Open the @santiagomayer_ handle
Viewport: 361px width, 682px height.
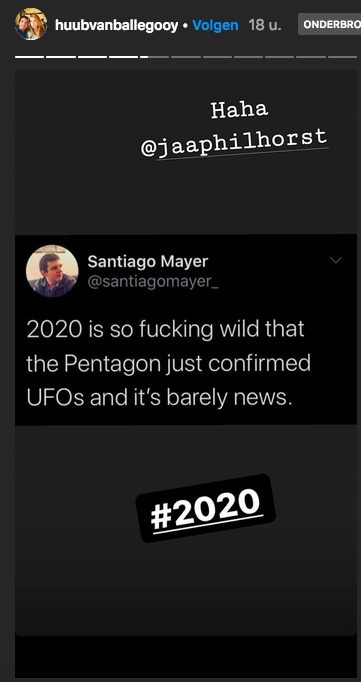[153, 282]
